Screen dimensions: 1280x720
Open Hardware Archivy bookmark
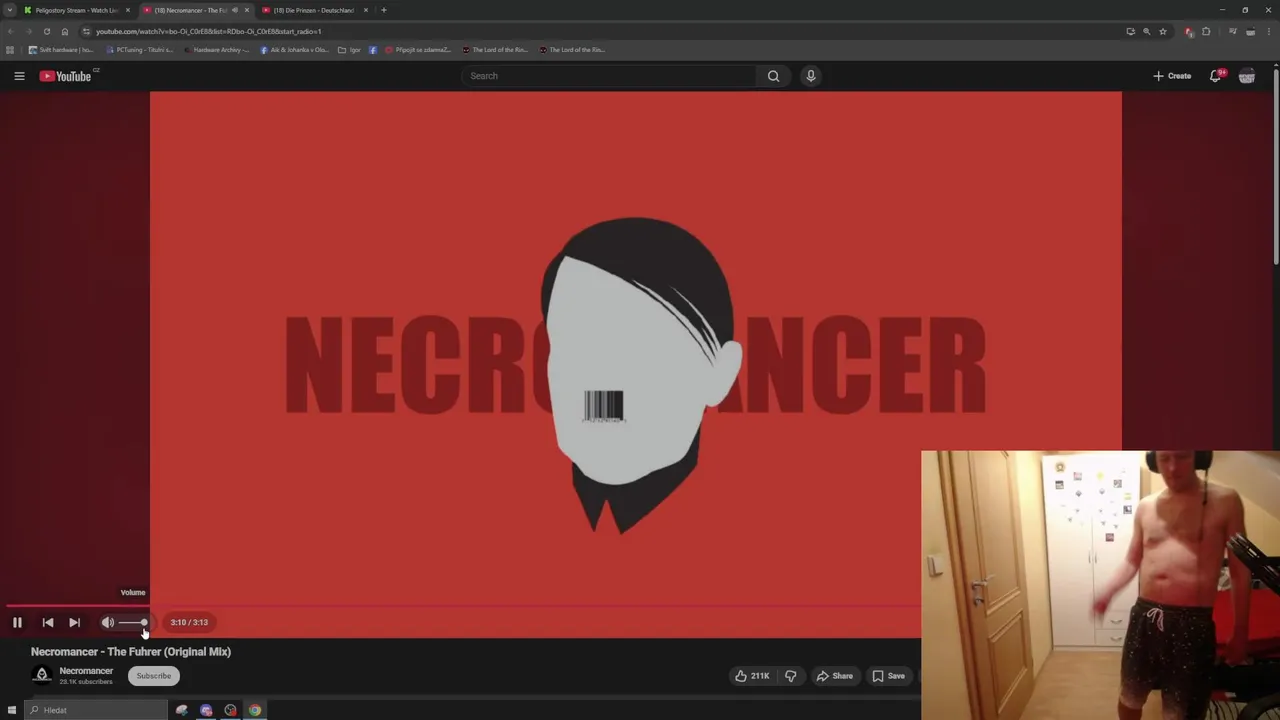[x=216, y=50]
